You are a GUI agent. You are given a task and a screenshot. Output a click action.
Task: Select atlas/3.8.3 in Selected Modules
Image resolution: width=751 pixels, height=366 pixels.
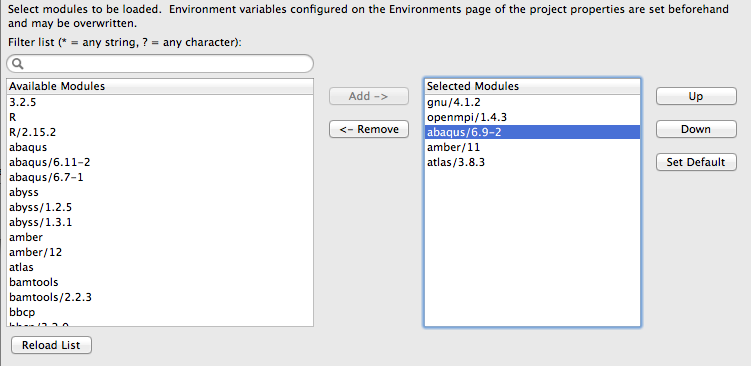[x=532, y=162]
